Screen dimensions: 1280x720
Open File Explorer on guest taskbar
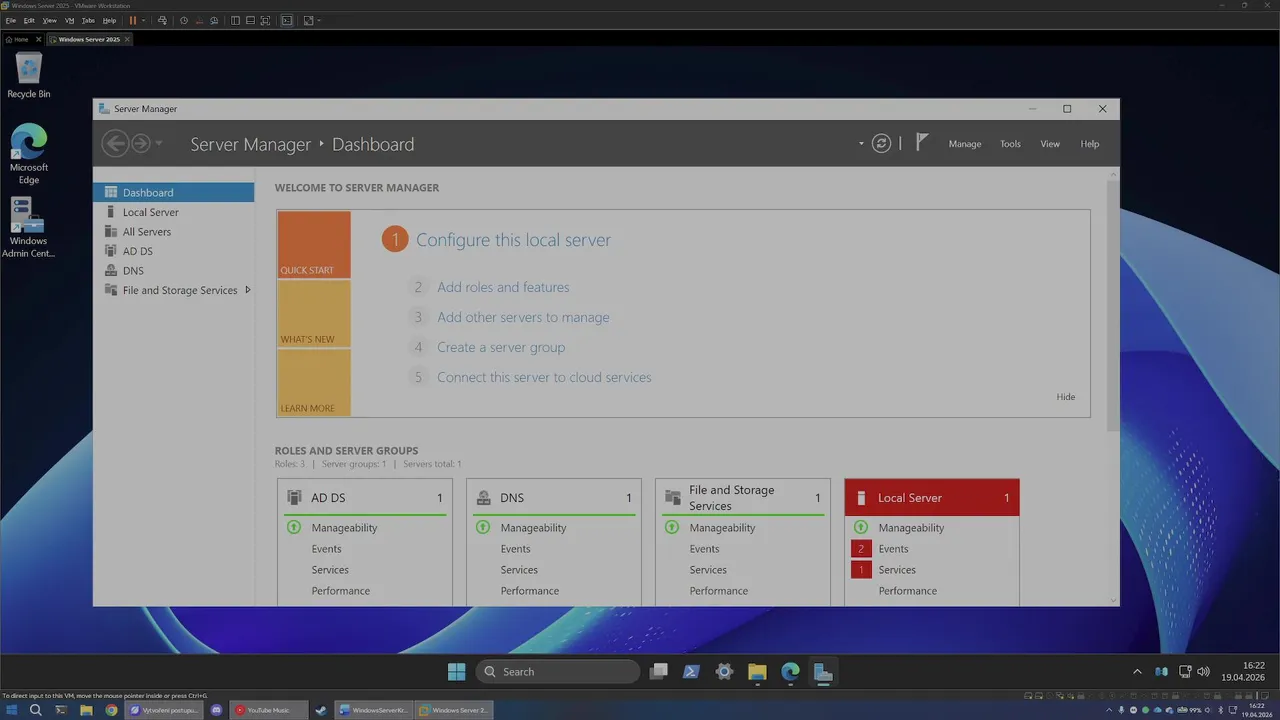[757, 672]
